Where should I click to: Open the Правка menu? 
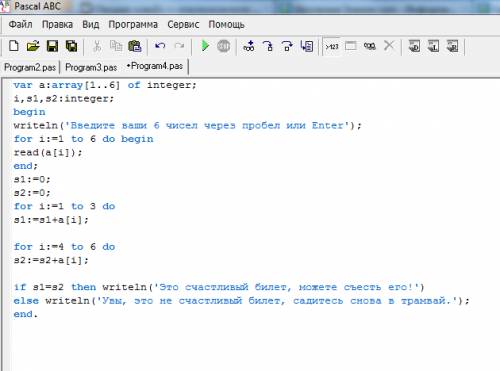tap(57, 24)
